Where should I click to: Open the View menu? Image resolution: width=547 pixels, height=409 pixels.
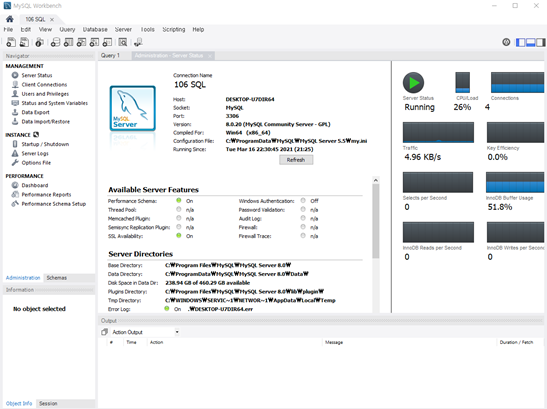45,29
